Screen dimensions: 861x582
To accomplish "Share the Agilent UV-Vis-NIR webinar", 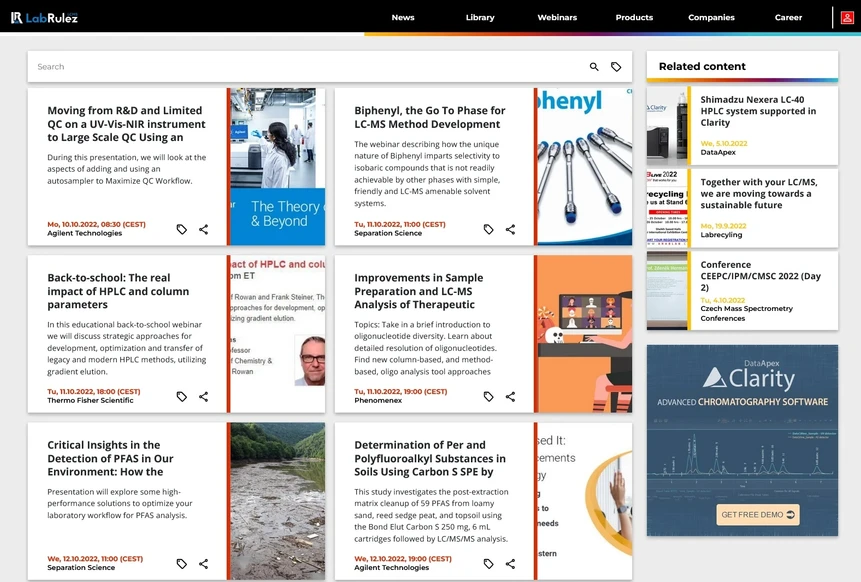I will tap(204, 230).
